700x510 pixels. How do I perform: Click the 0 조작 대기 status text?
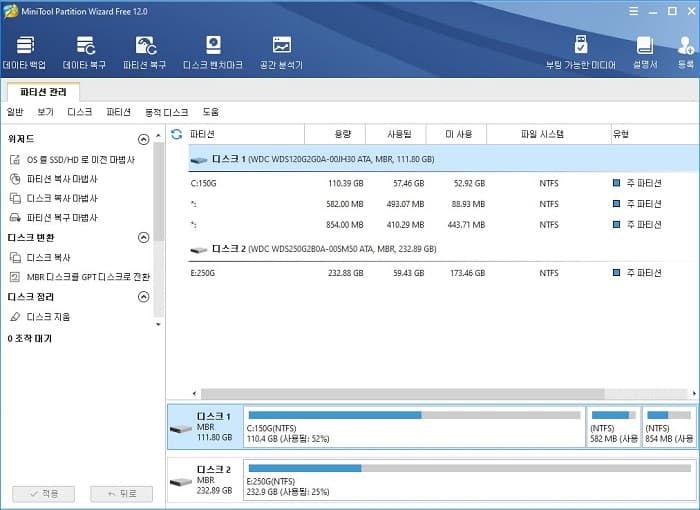(29, 339)
